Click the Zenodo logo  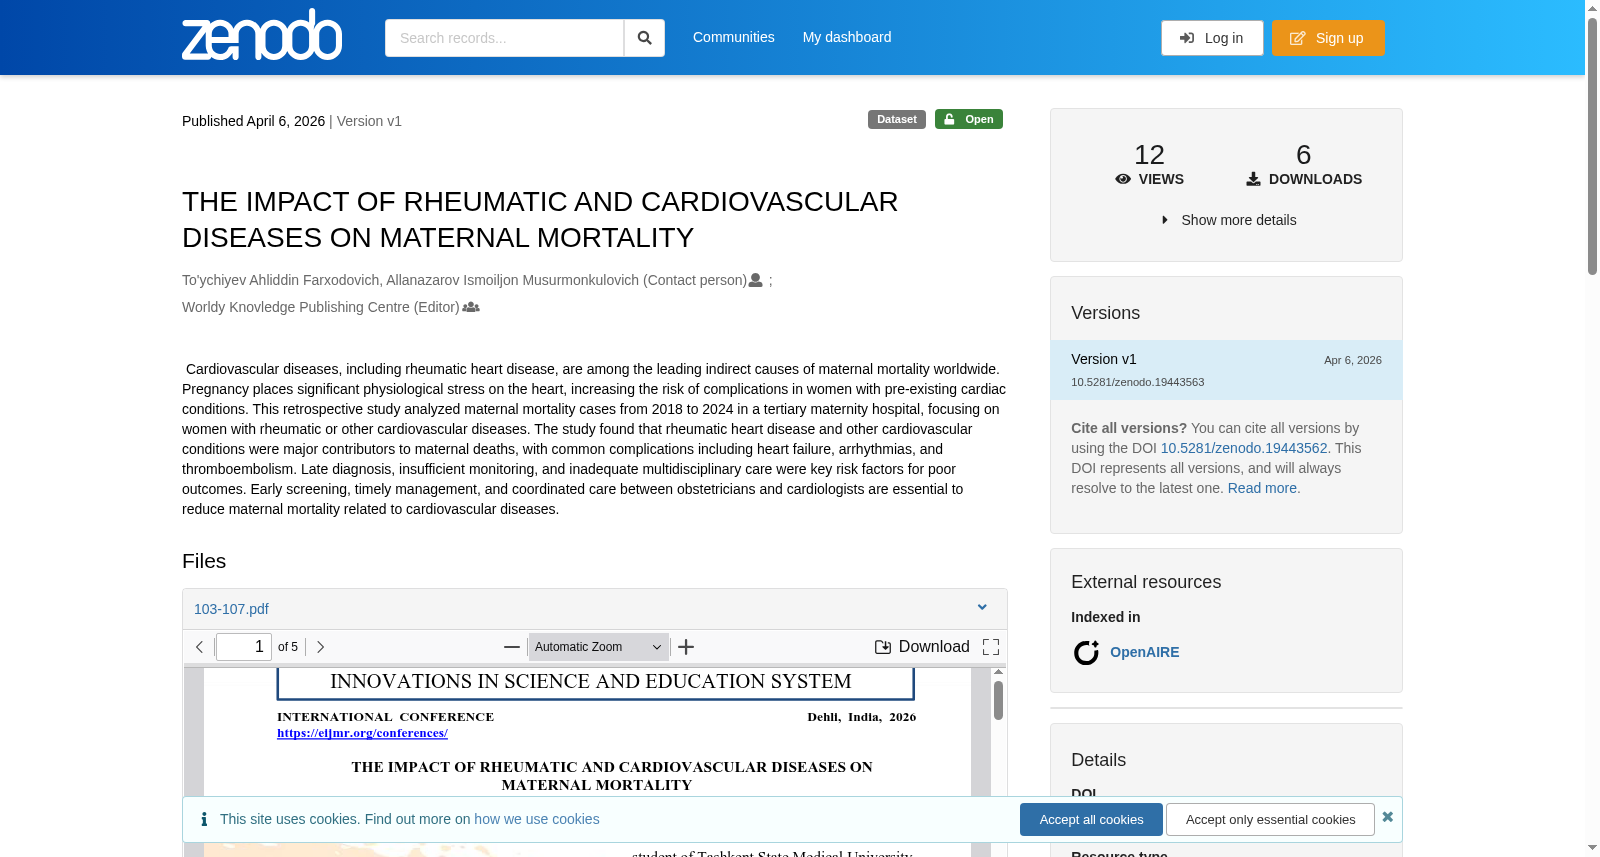click(x=262, y=35)
